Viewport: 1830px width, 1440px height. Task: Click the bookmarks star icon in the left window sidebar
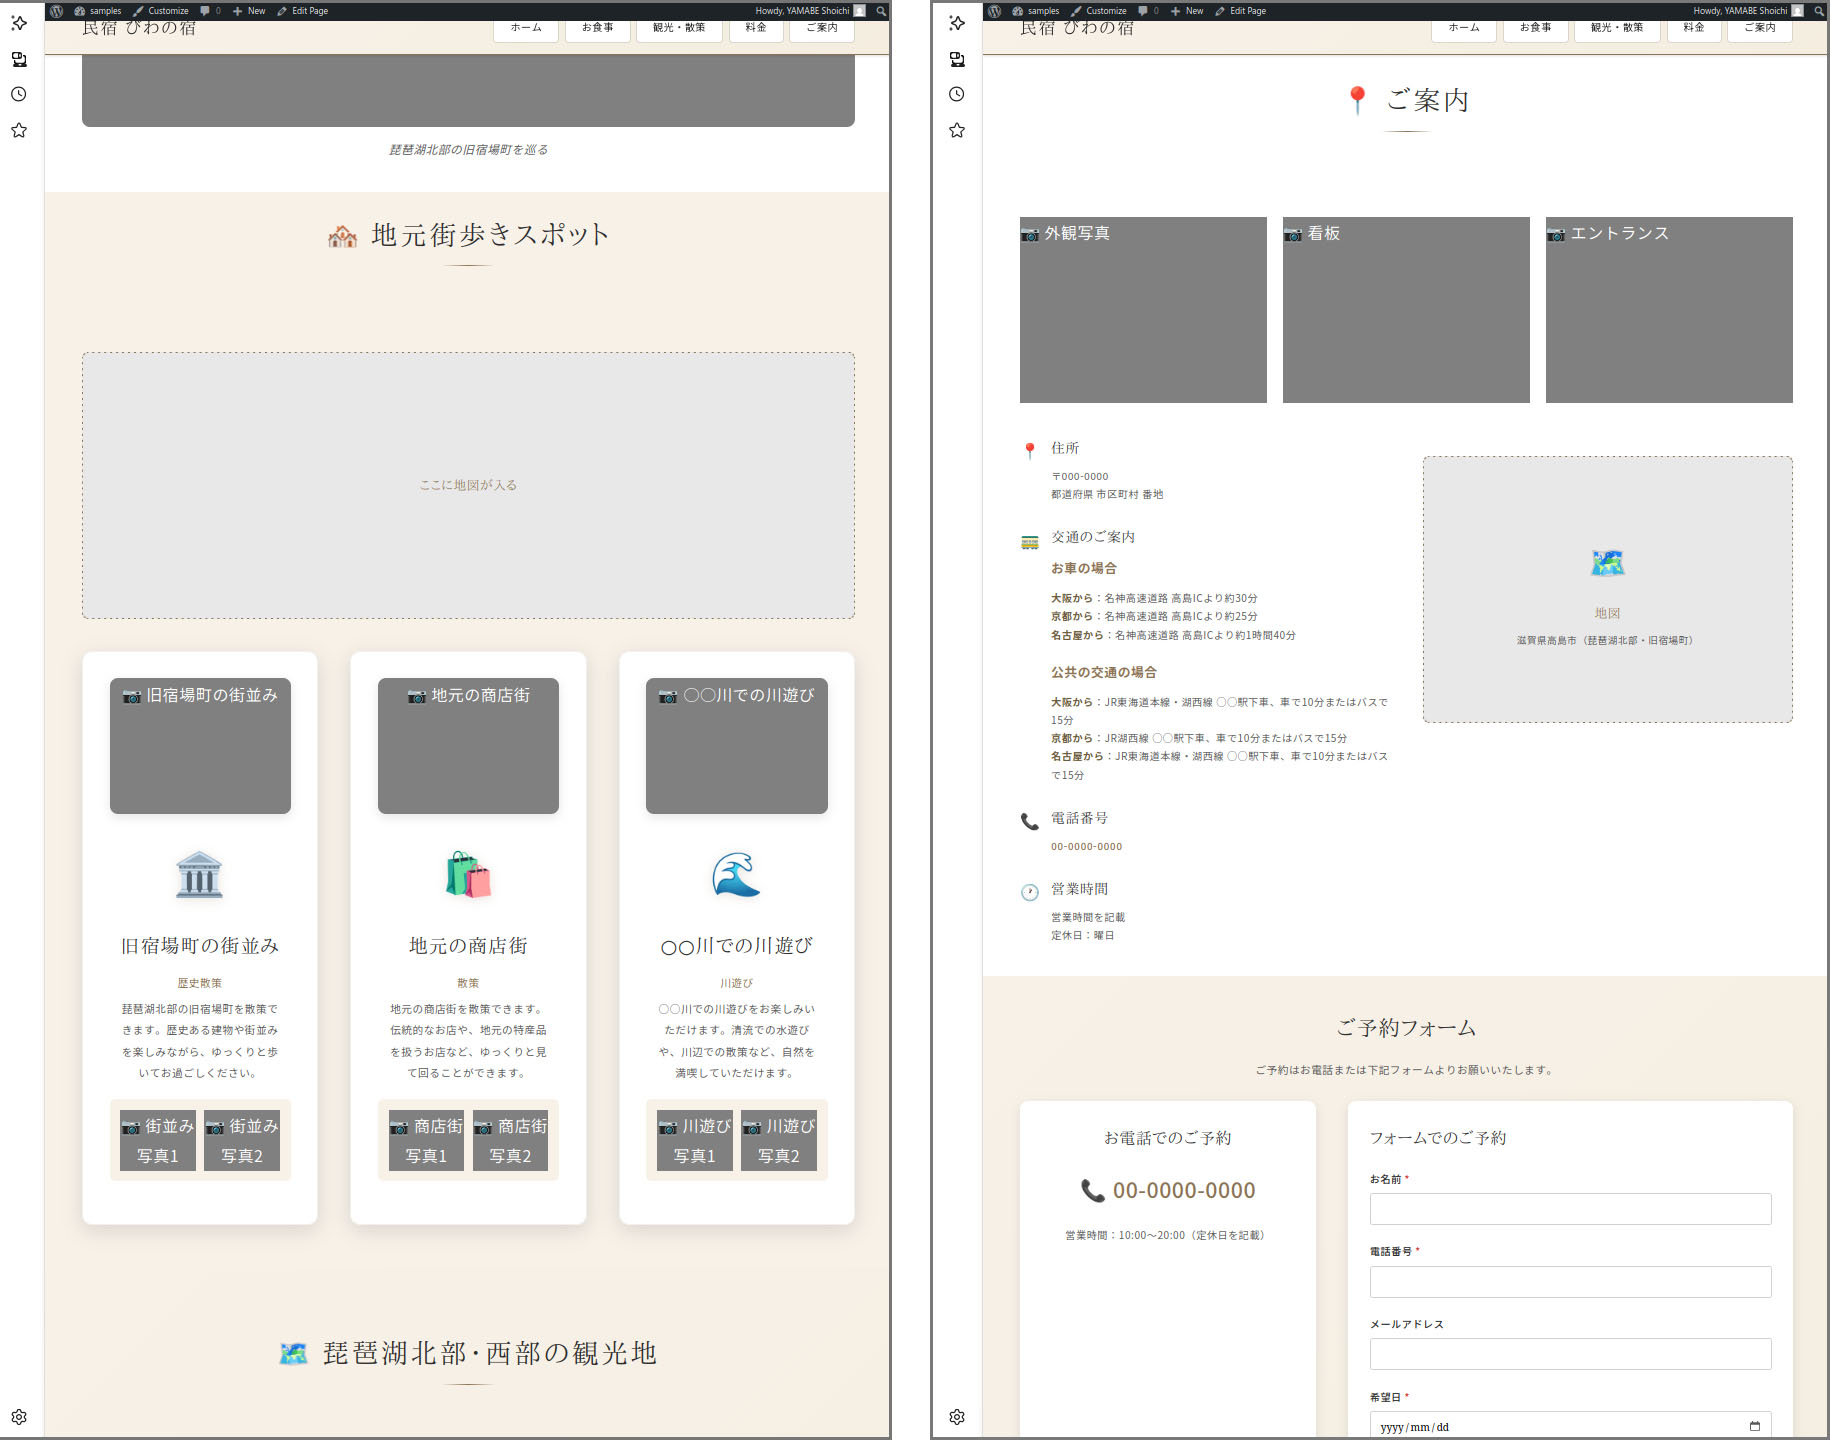19,130
